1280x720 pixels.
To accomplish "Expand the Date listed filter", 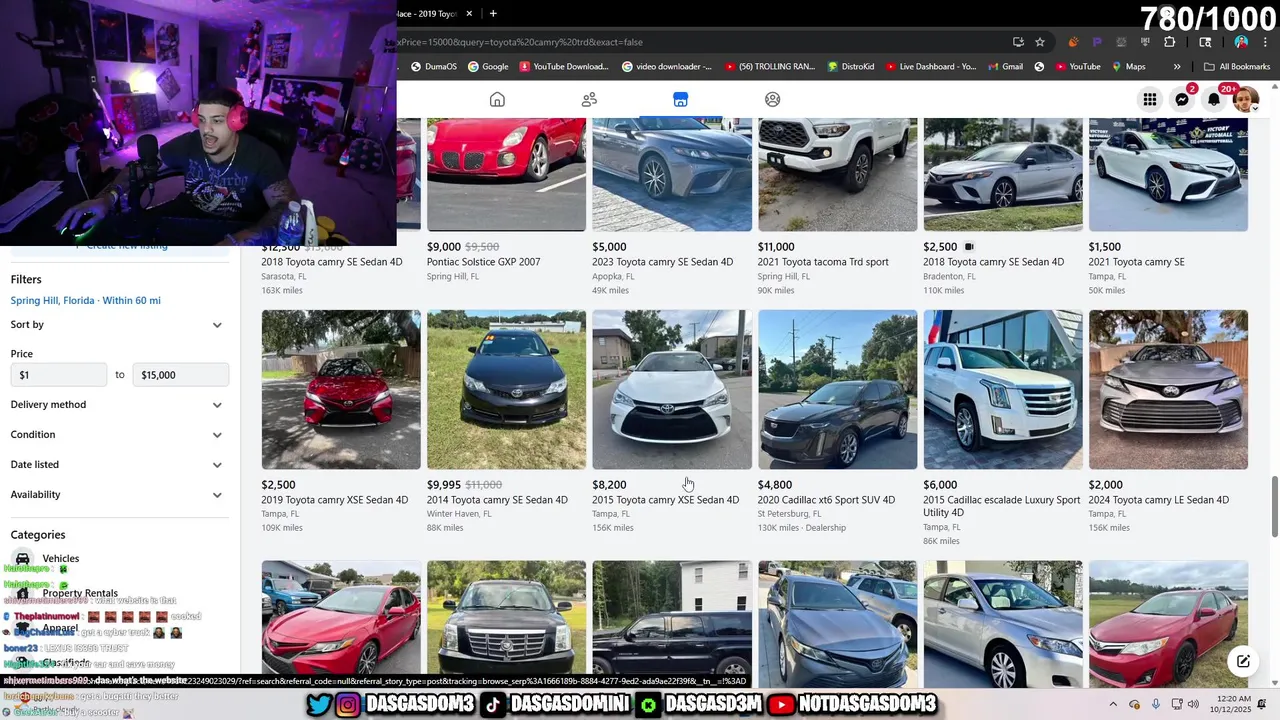I will [119, 465].
